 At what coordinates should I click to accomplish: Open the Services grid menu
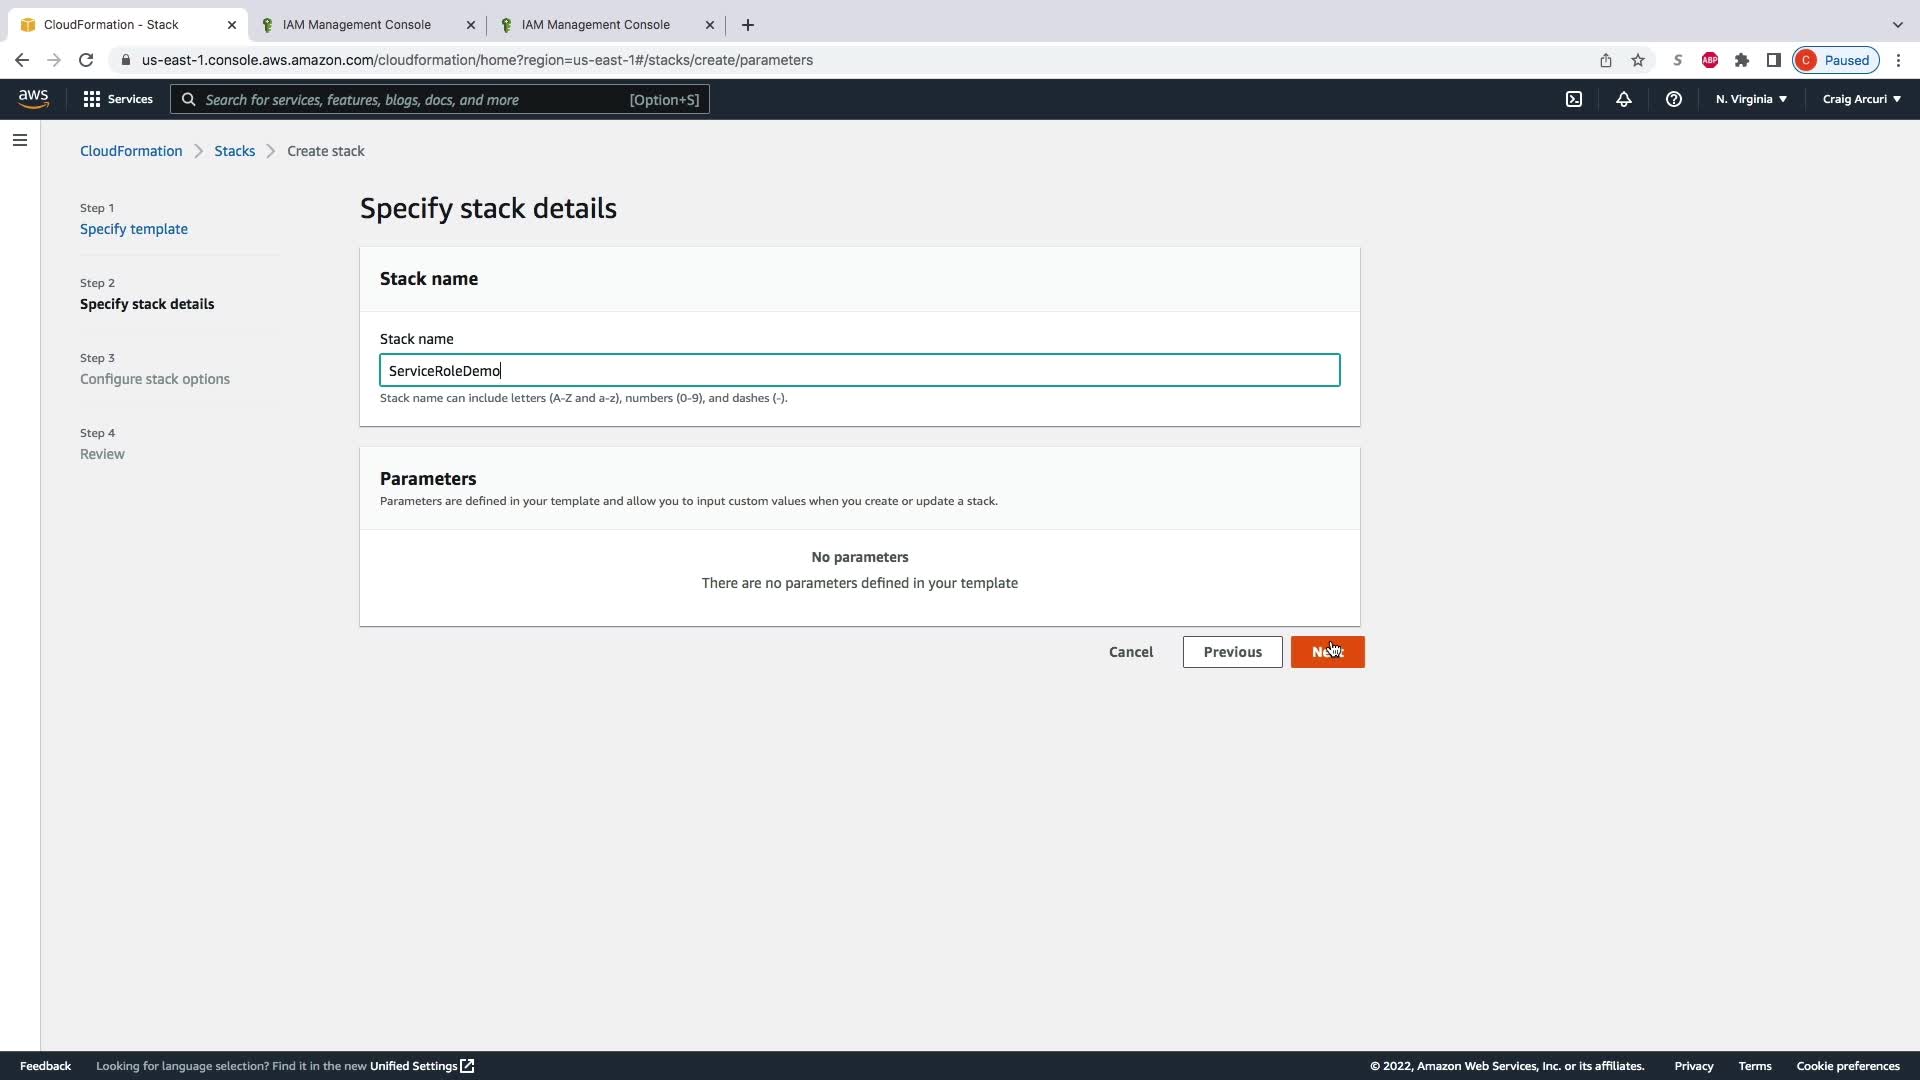(x=118, y=99)
